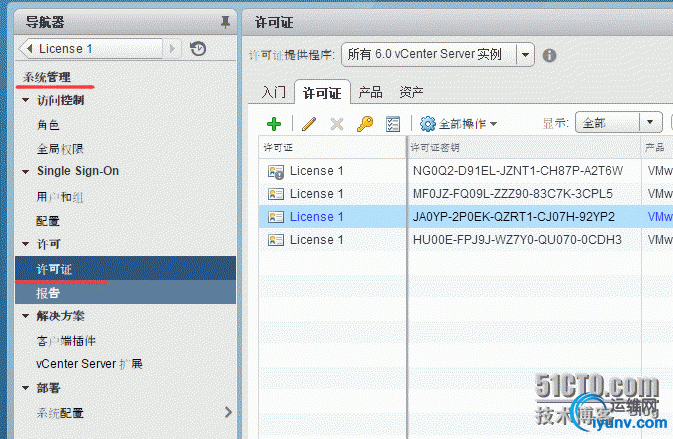Screen dimensions: 673x439
Task: Click the gray X remove license icon
Action: (337, 124)
